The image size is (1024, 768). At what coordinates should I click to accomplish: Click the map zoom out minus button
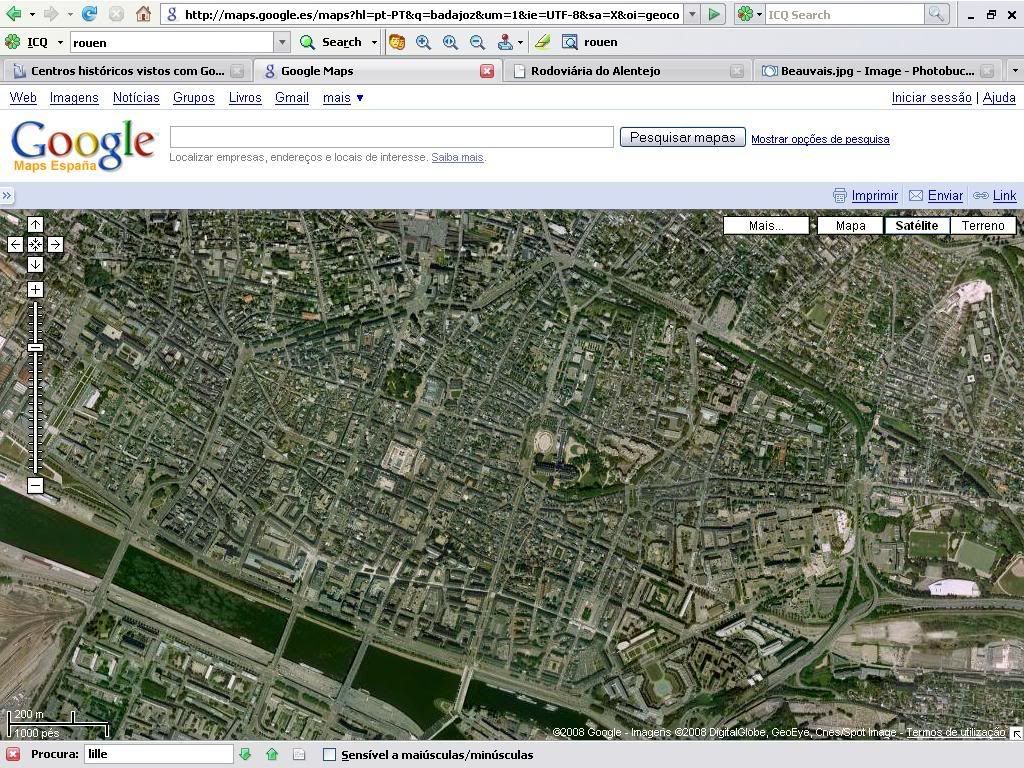click(x=35, y=486)
